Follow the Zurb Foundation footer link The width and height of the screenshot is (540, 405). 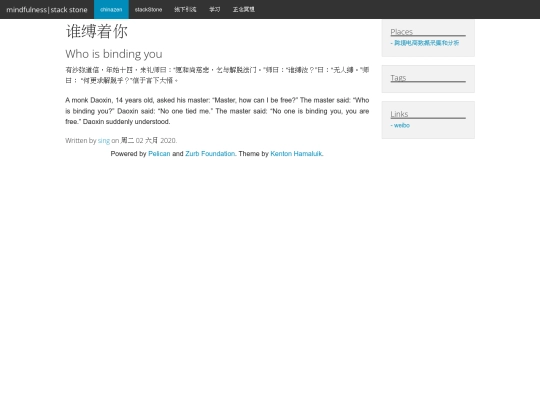click(x=210, y=154)
